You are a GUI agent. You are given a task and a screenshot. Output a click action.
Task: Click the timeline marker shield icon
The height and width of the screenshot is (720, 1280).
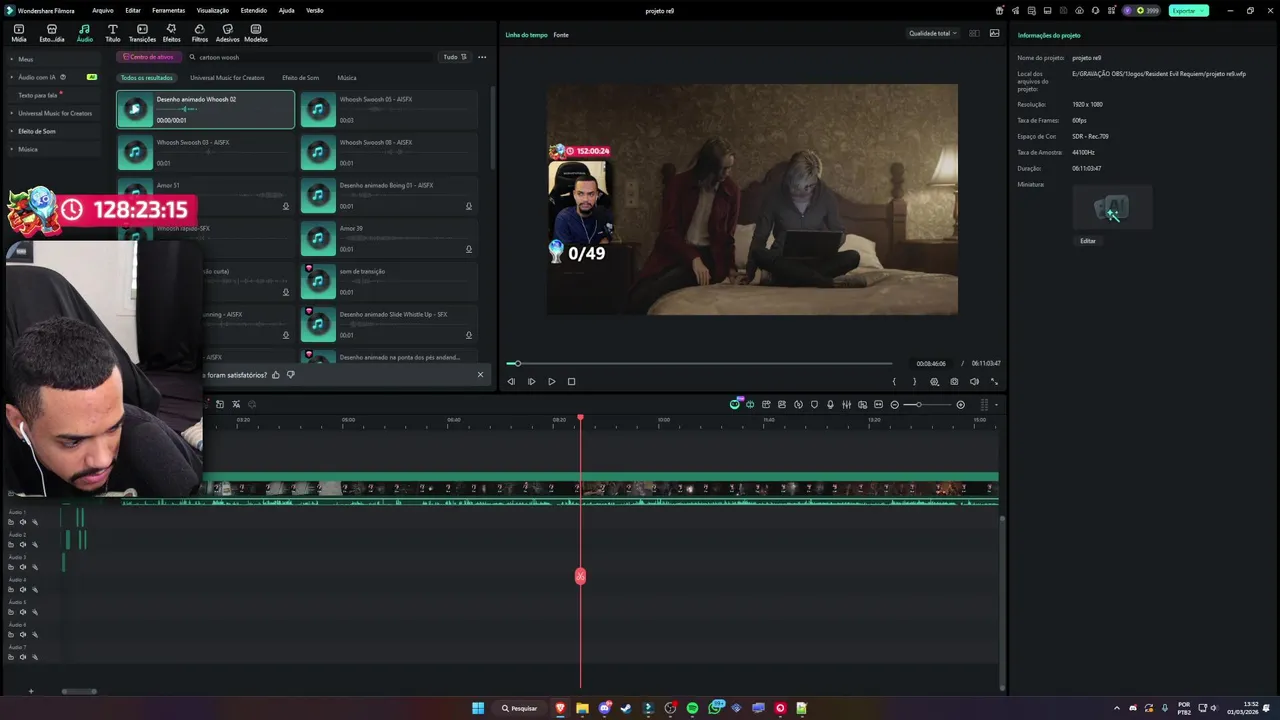(814, 404)
